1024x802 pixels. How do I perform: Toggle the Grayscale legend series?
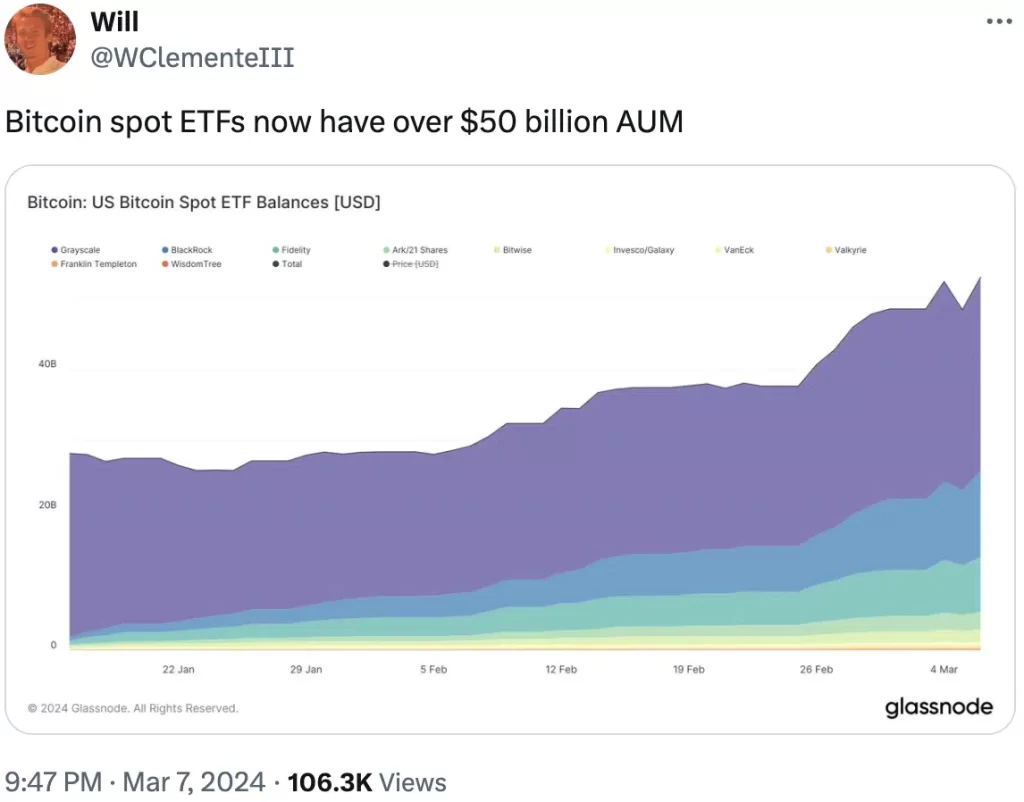(76, 250)
